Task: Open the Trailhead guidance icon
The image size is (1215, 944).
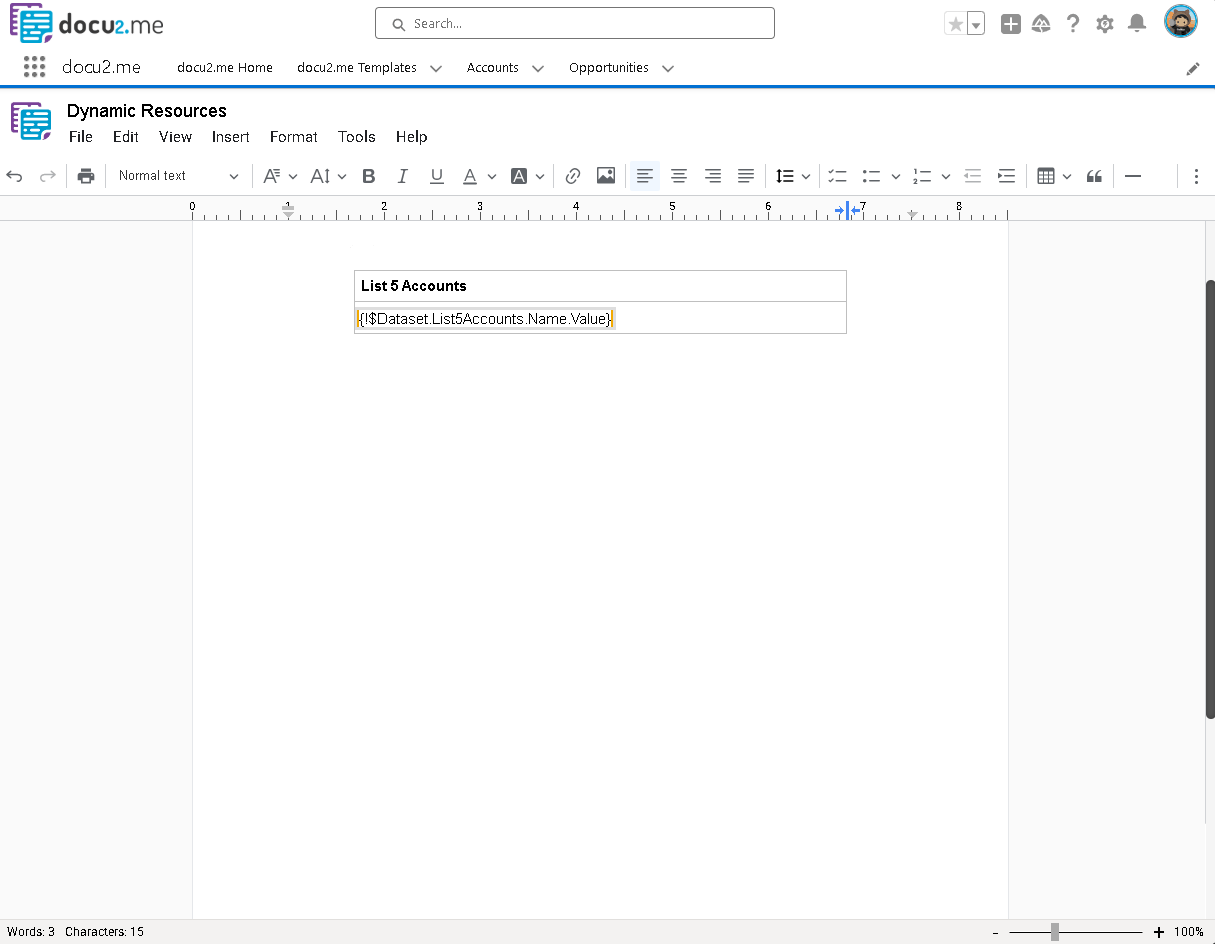Action: (1041, 24)
